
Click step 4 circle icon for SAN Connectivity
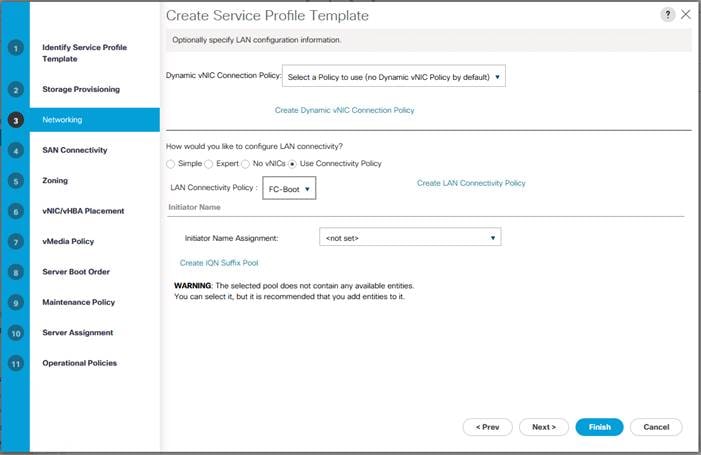(x=16, y=151)
